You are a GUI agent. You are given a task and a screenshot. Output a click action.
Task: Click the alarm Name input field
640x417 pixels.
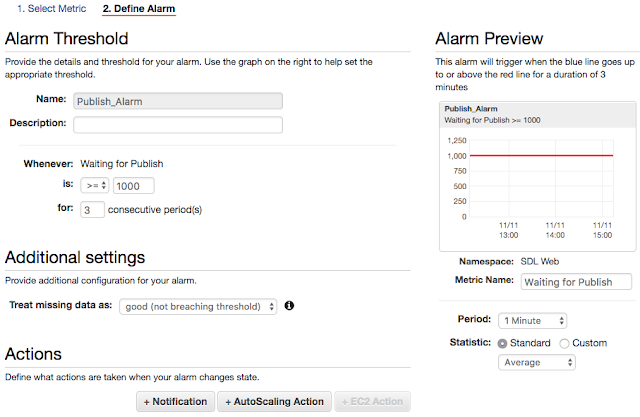tap(178, 101)
